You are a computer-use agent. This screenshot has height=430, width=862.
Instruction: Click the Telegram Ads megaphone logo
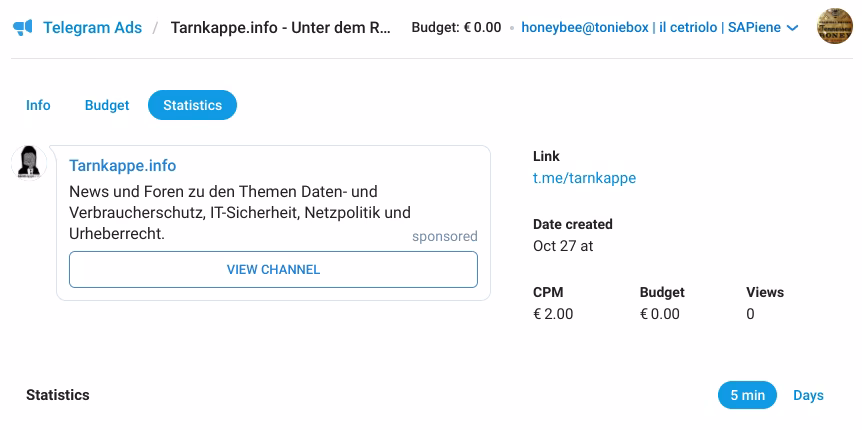pos(22,28)
